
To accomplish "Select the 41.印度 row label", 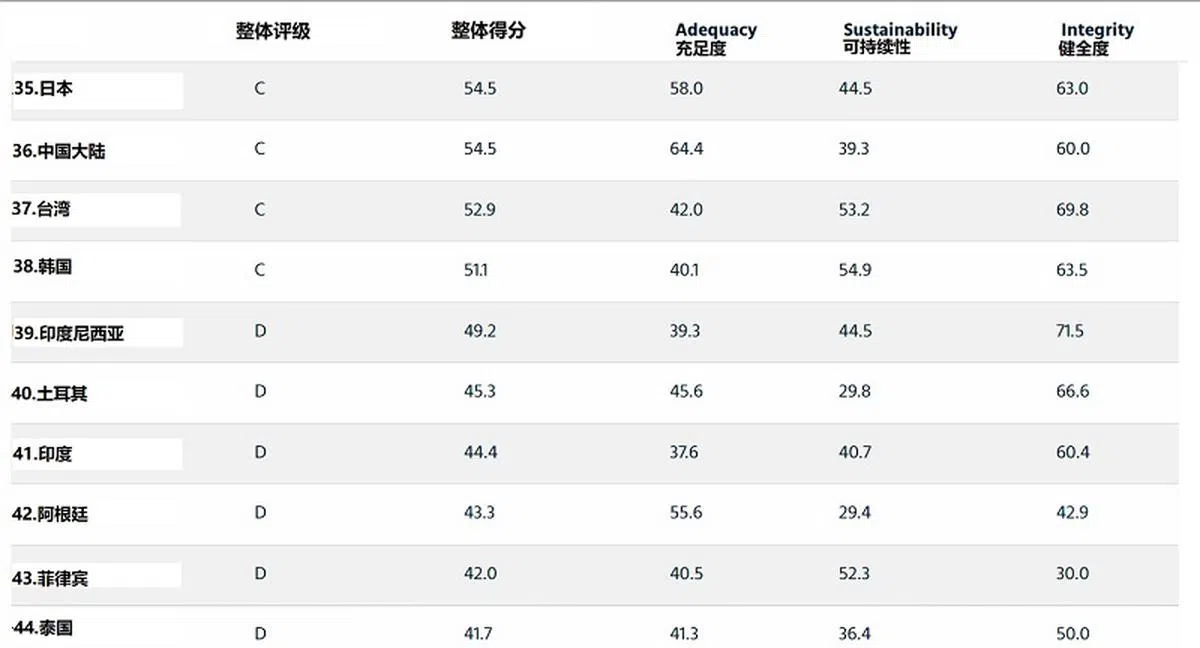I will 42,454.
